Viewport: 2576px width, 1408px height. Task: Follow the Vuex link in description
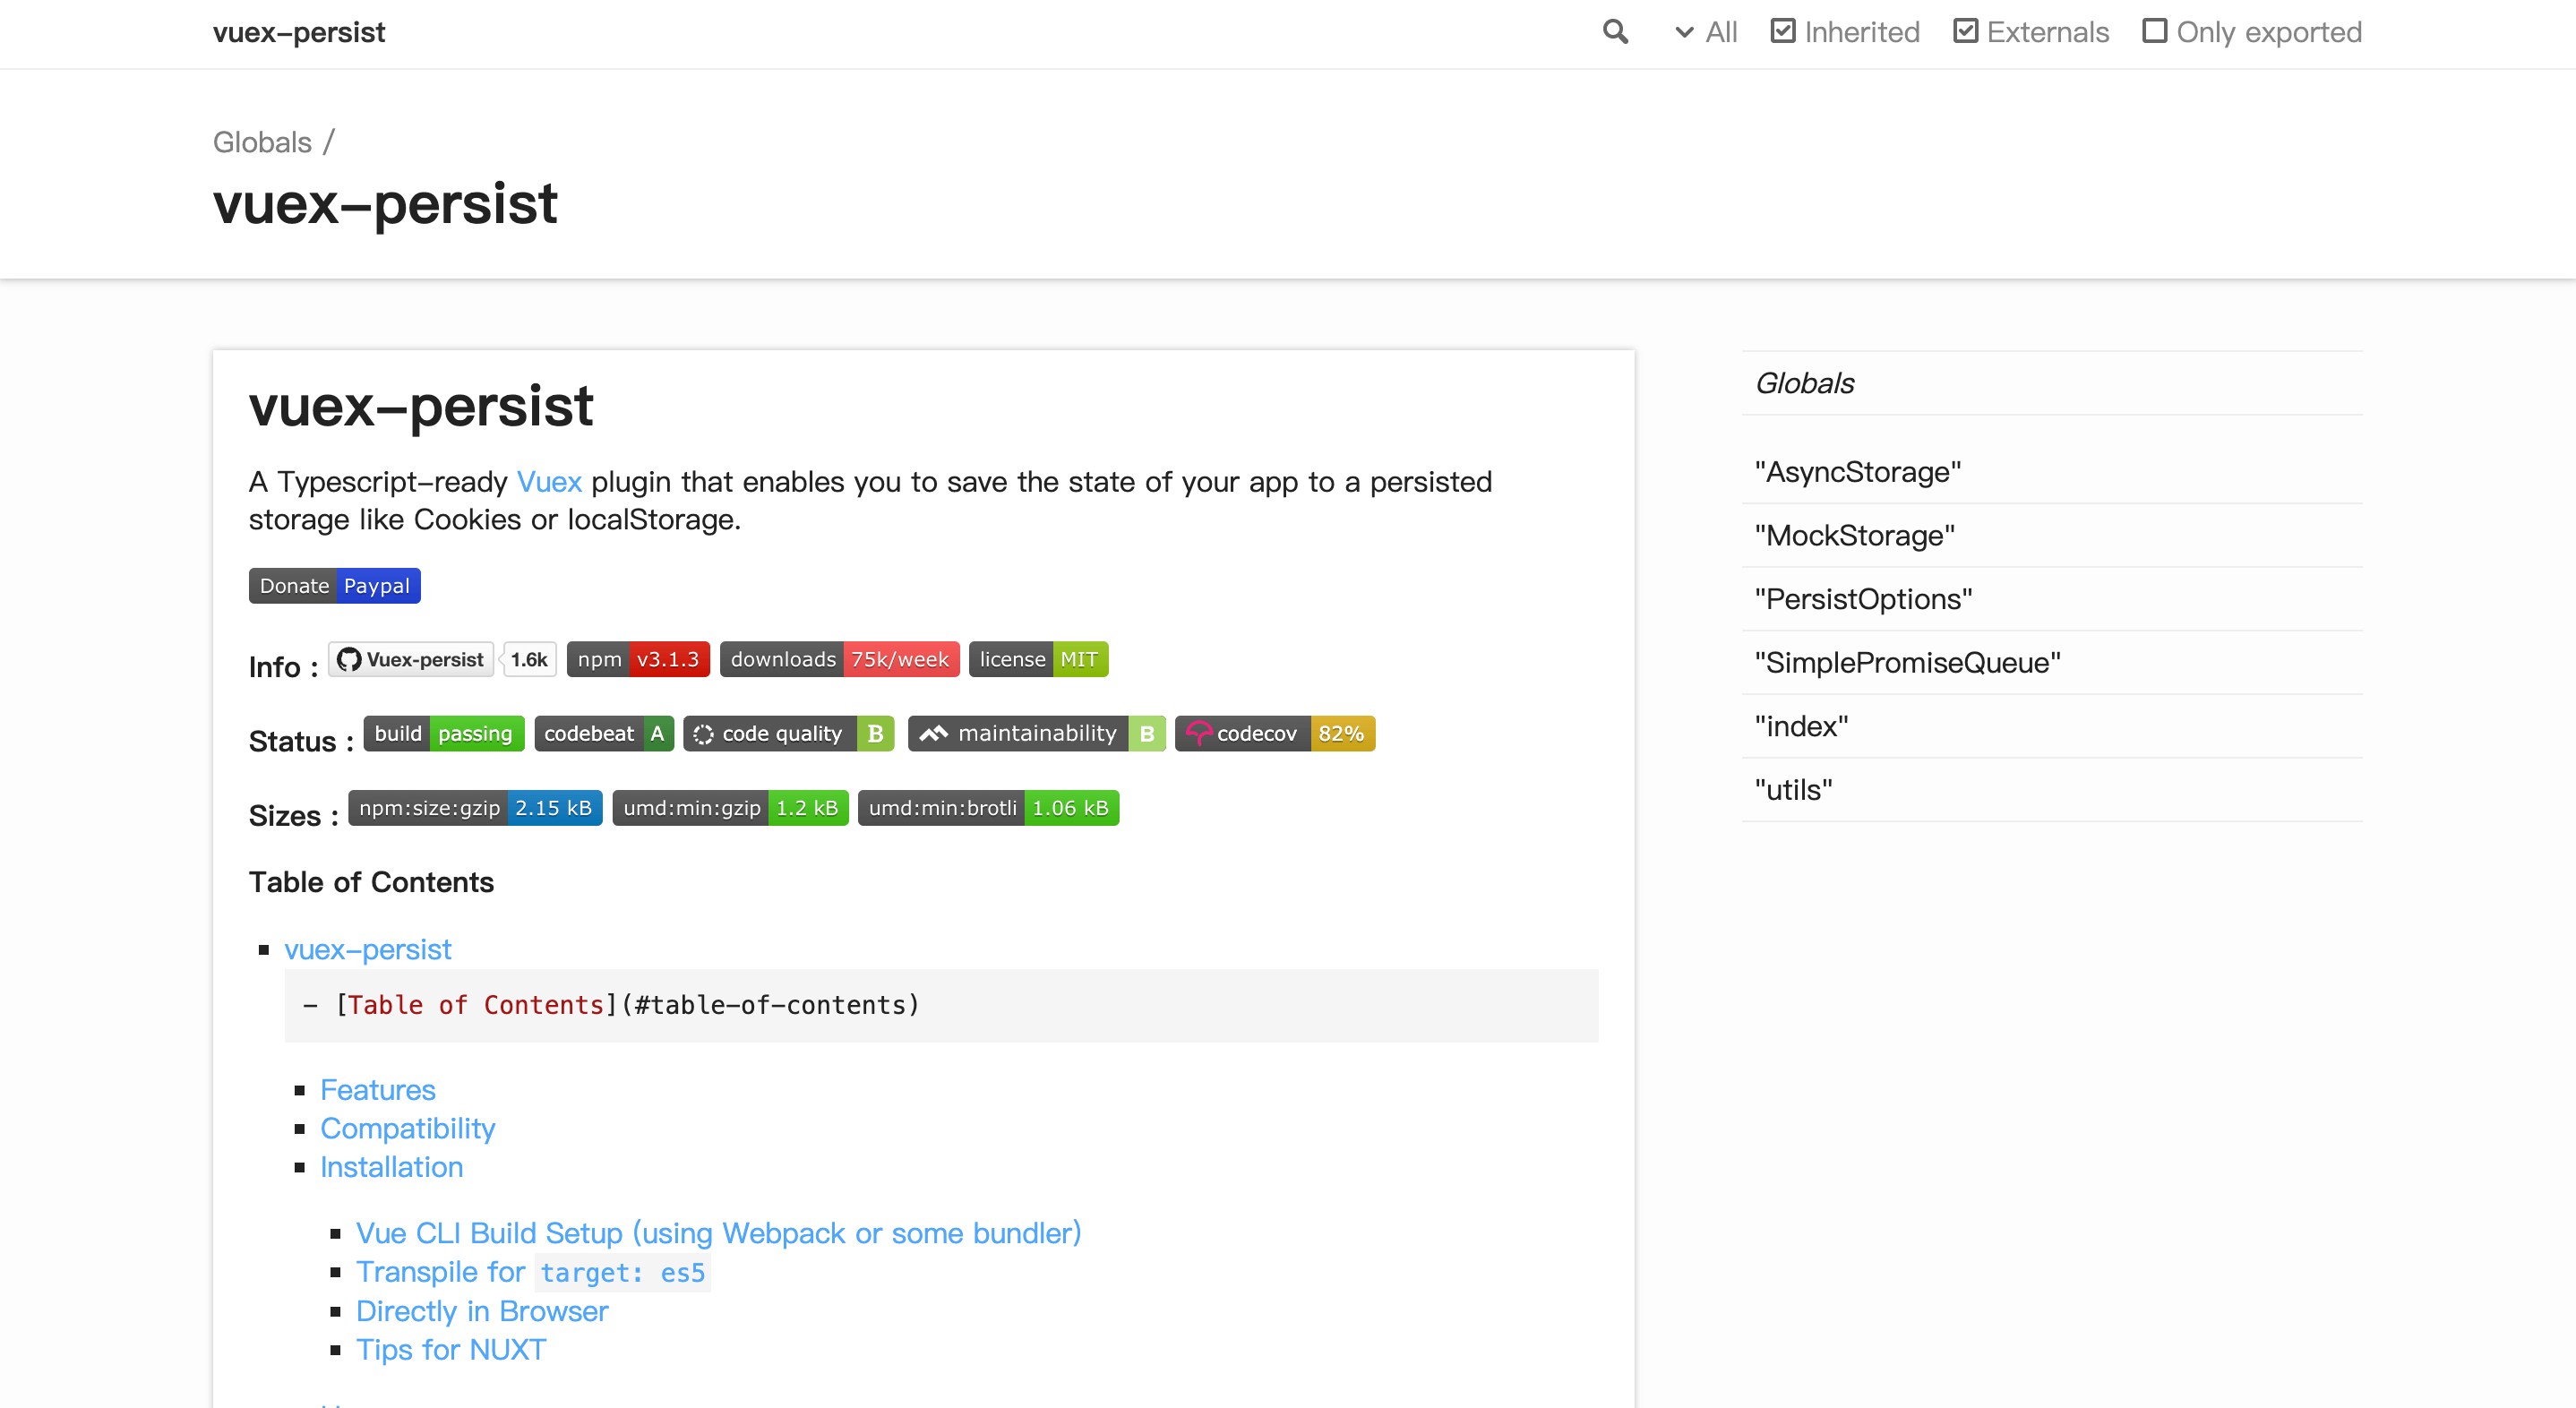point(548,482)
